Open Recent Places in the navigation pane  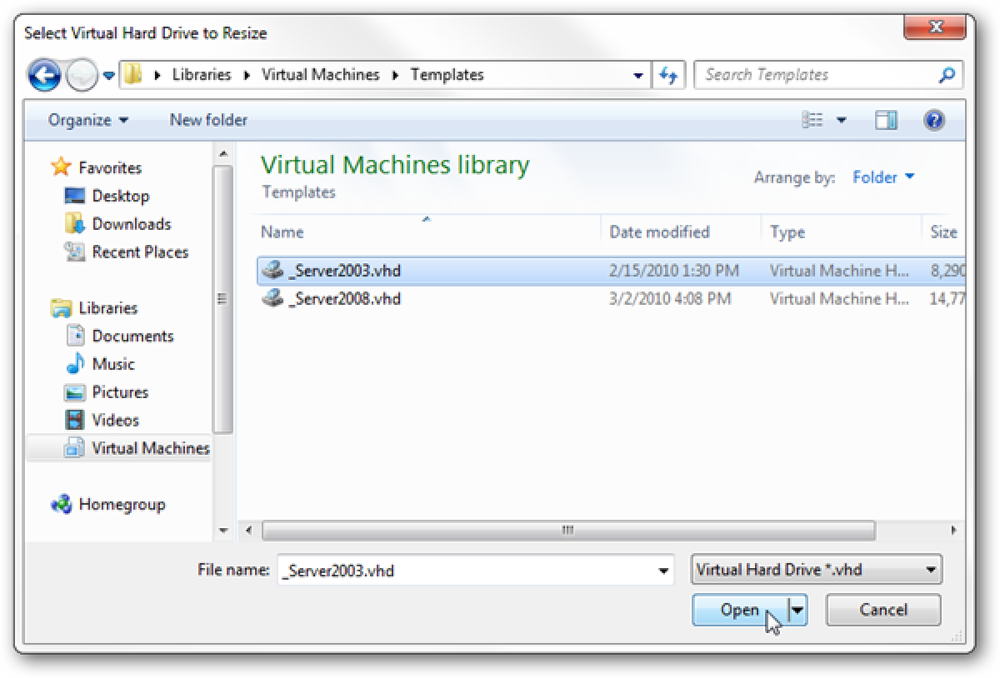click(140, 252)
